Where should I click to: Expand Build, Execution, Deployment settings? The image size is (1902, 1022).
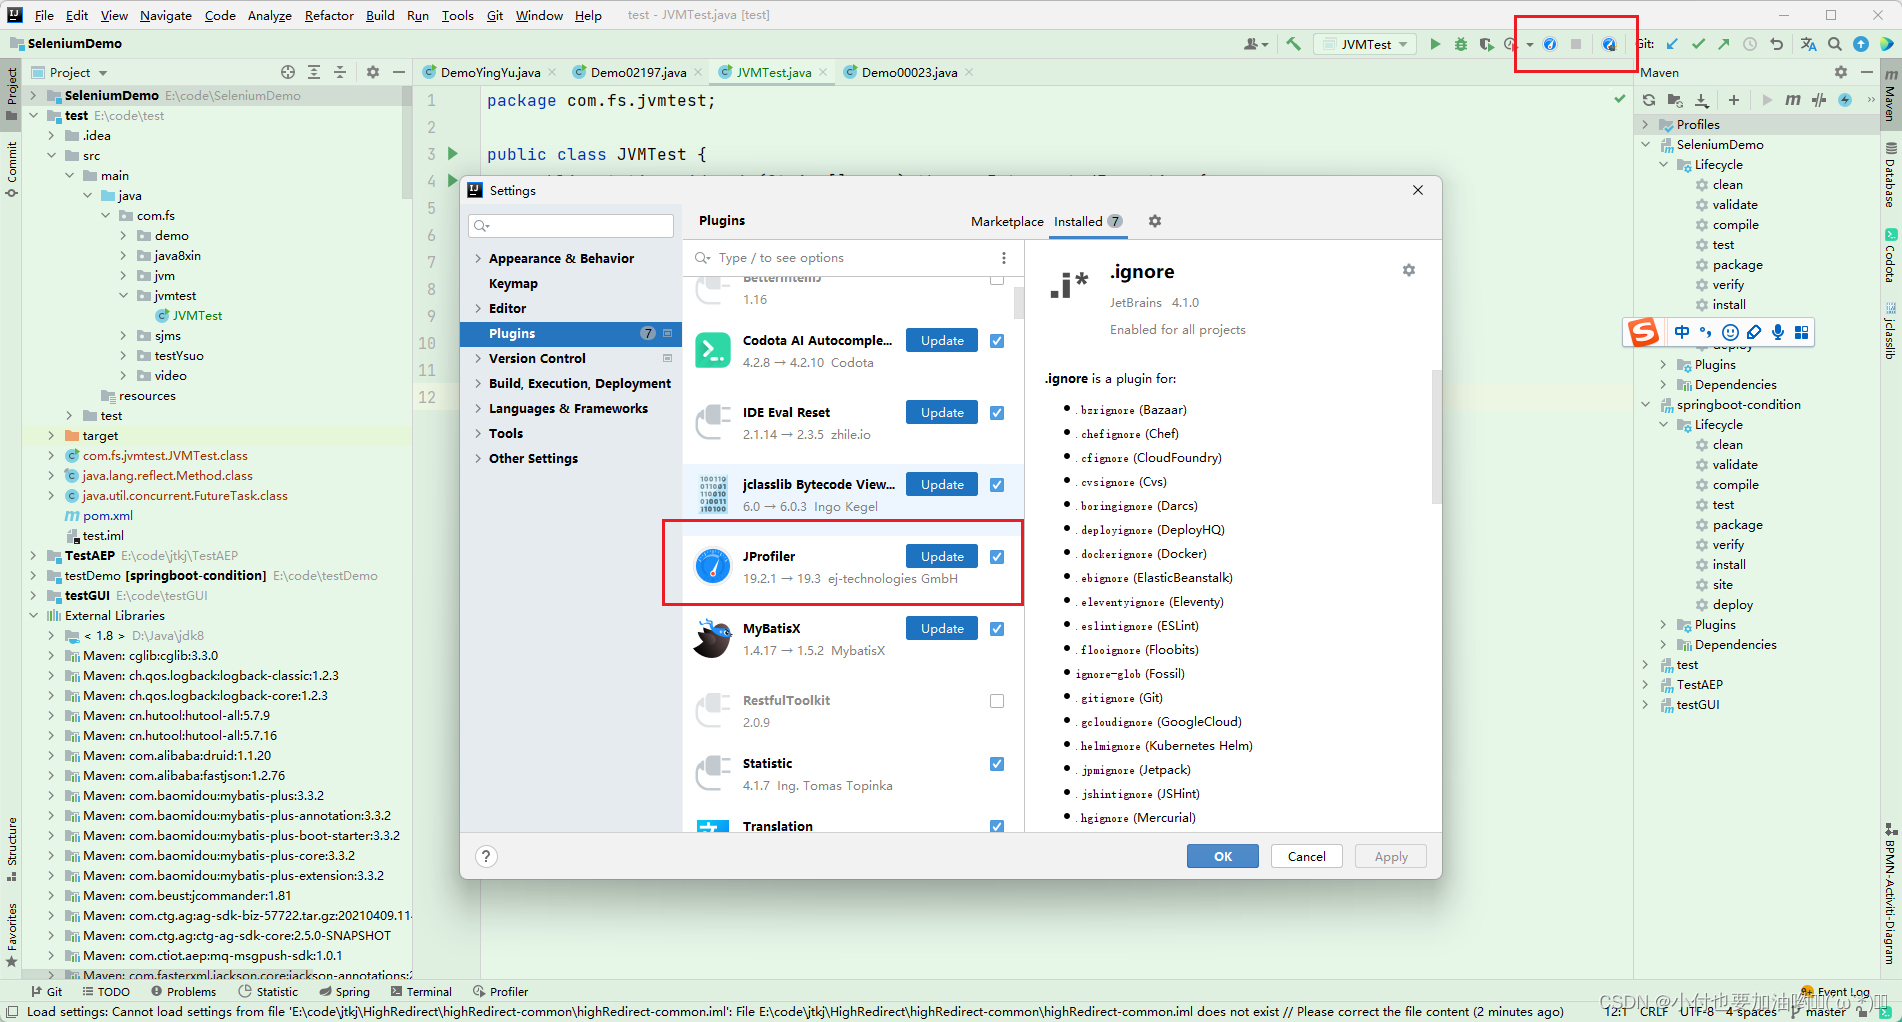[x=478, y=383]
